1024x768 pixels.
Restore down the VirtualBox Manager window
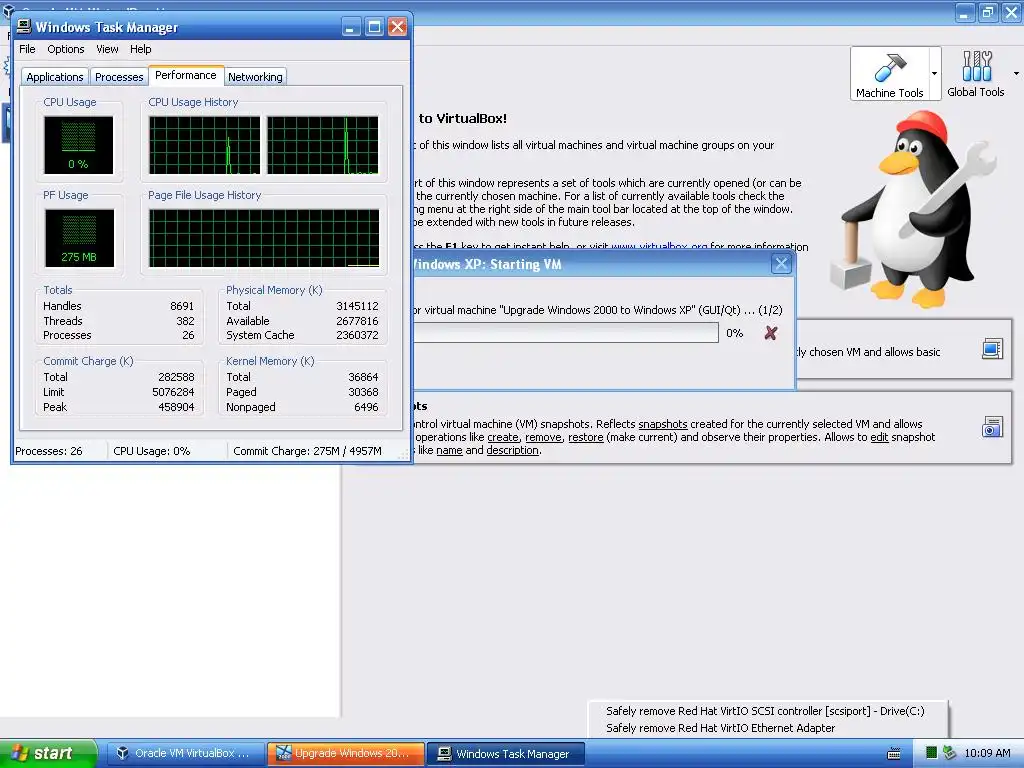click(988, 12)
